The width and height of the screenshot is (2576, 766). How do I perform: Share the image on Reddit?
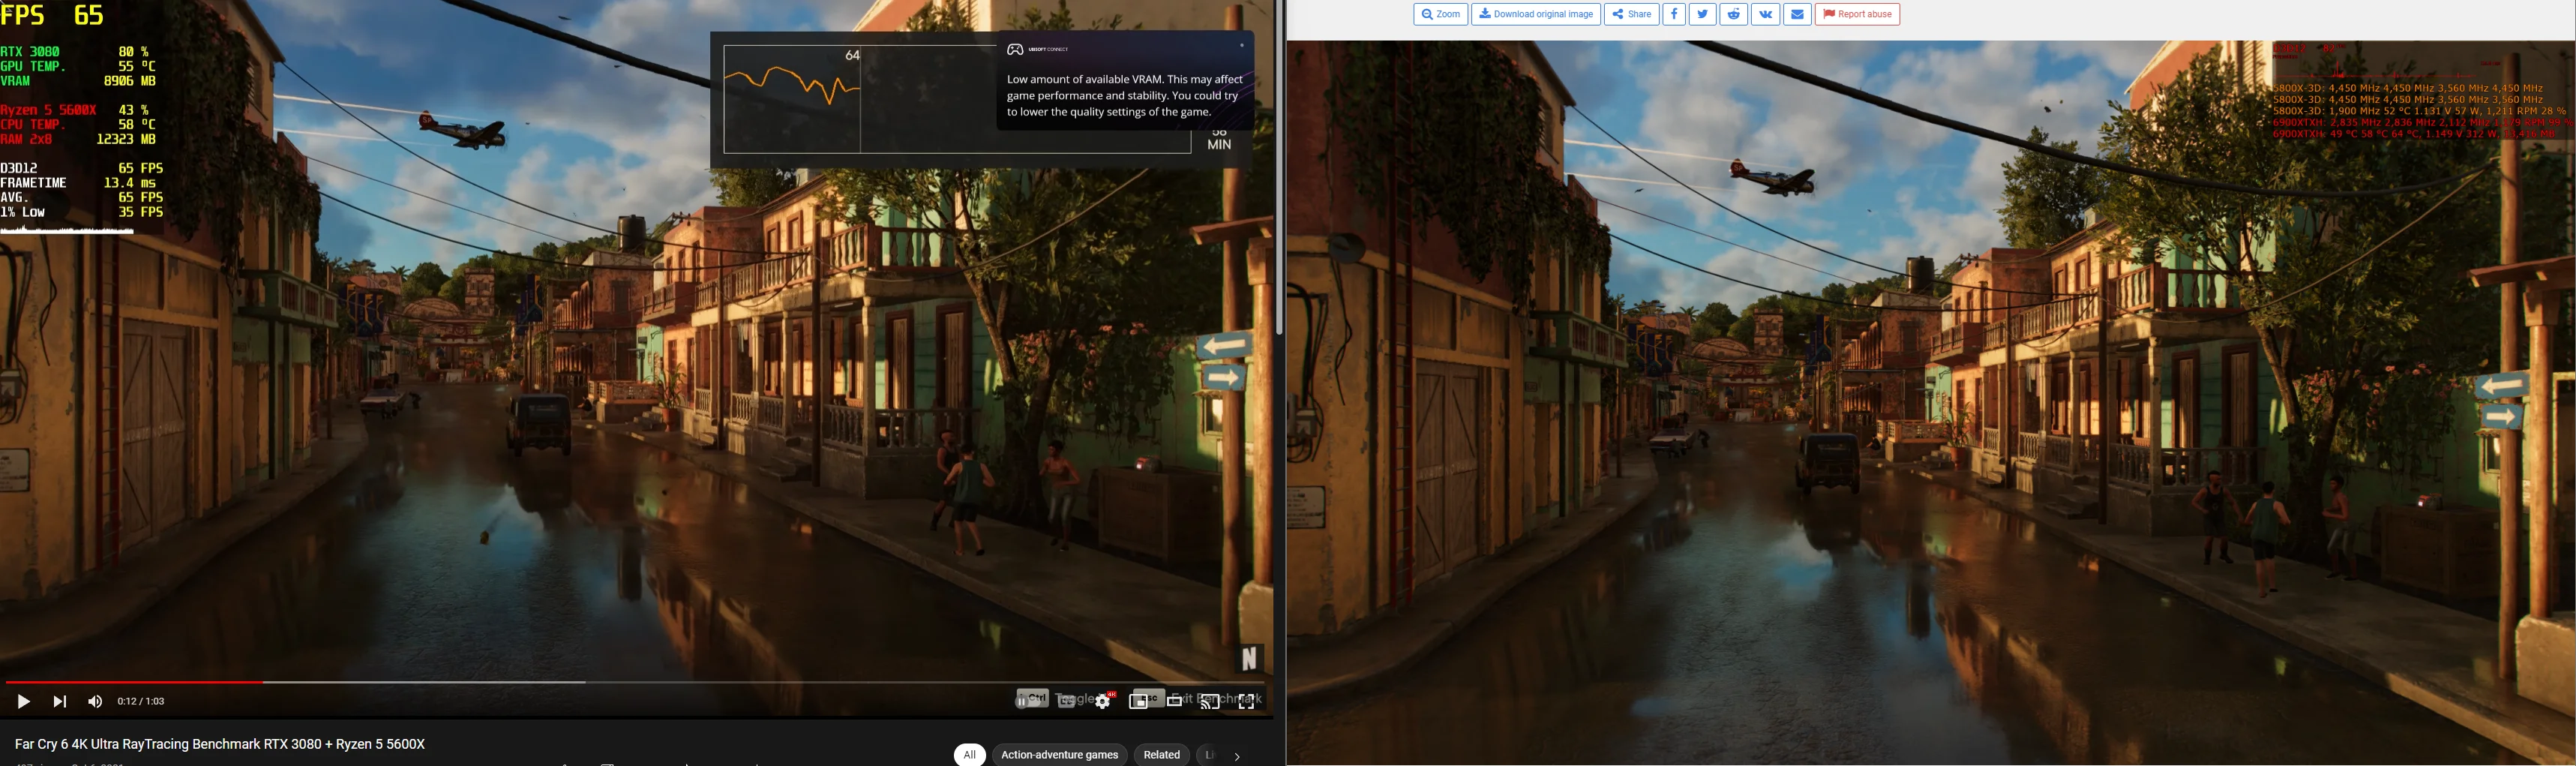[1734, 14]
